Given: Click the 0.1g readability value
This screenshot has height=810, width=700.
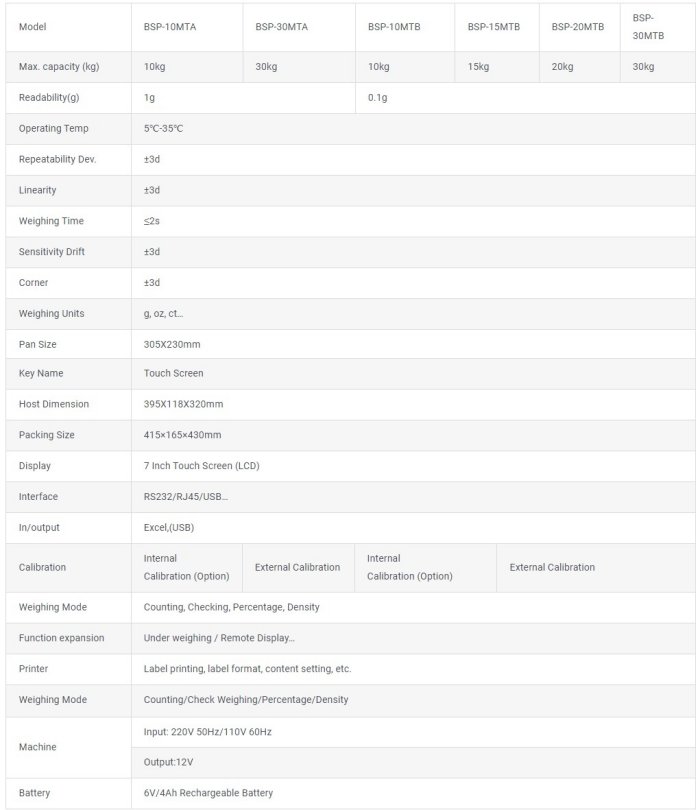Looking at the screenshot, I should tap(377, 97).
